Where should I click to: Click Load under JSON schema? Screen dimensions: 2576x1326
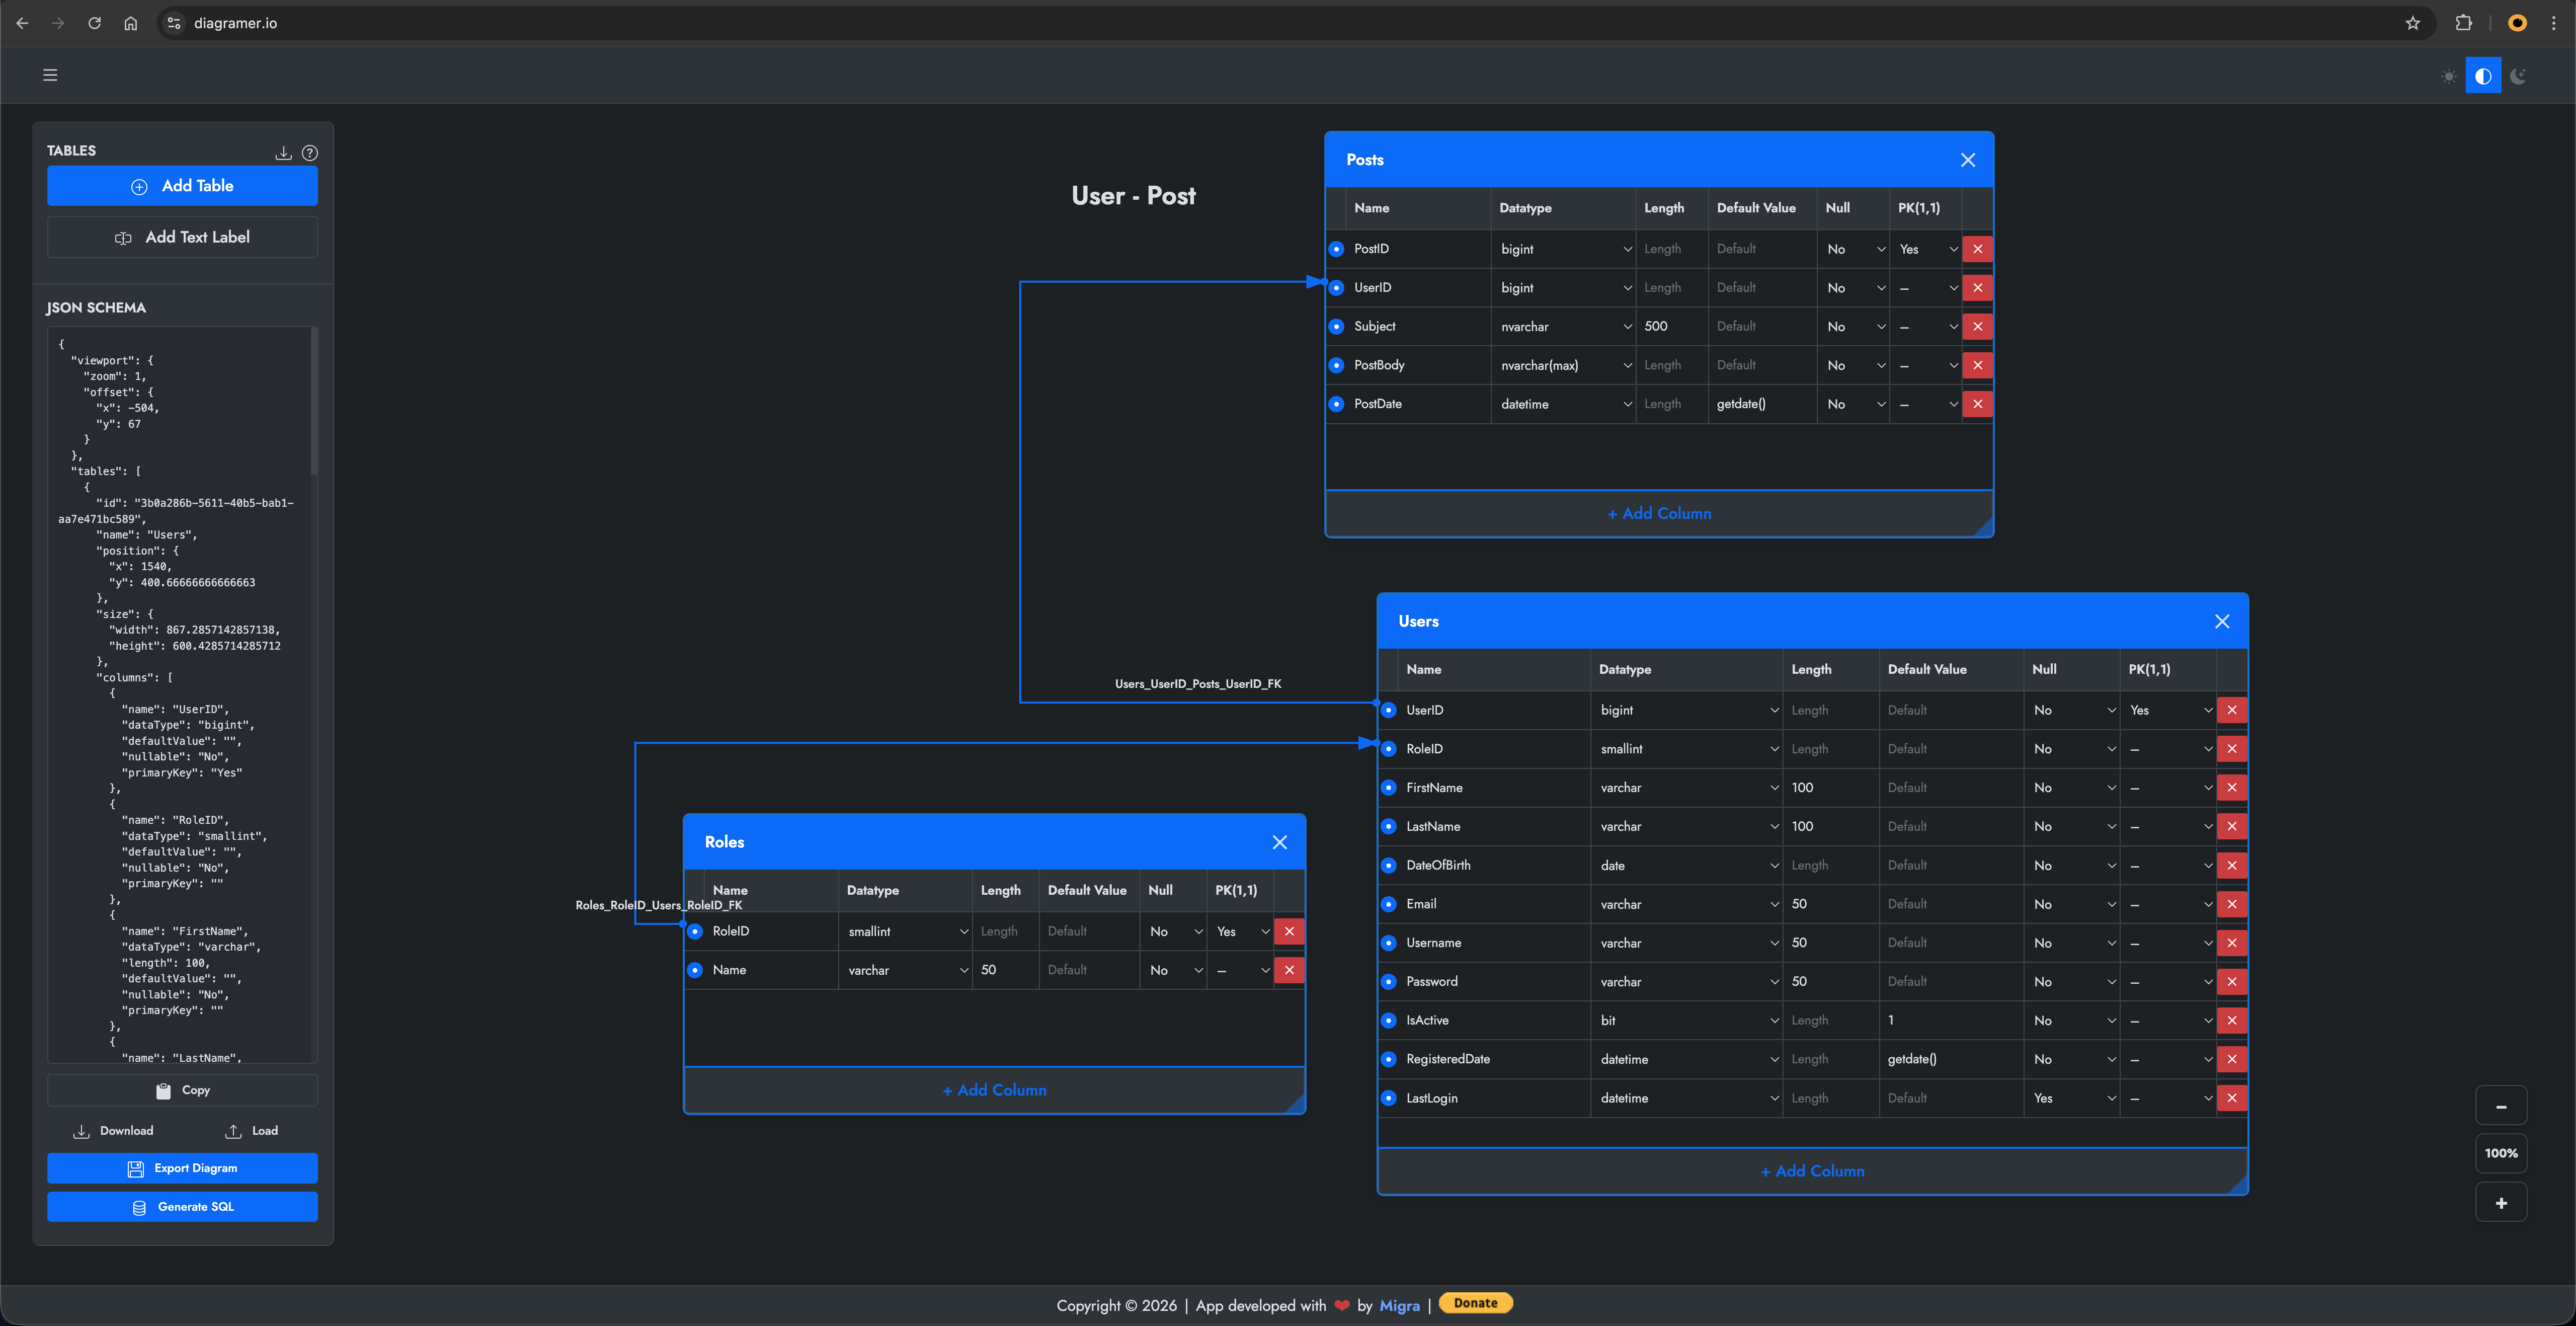pyautogui.click(x=252, y=1131)
